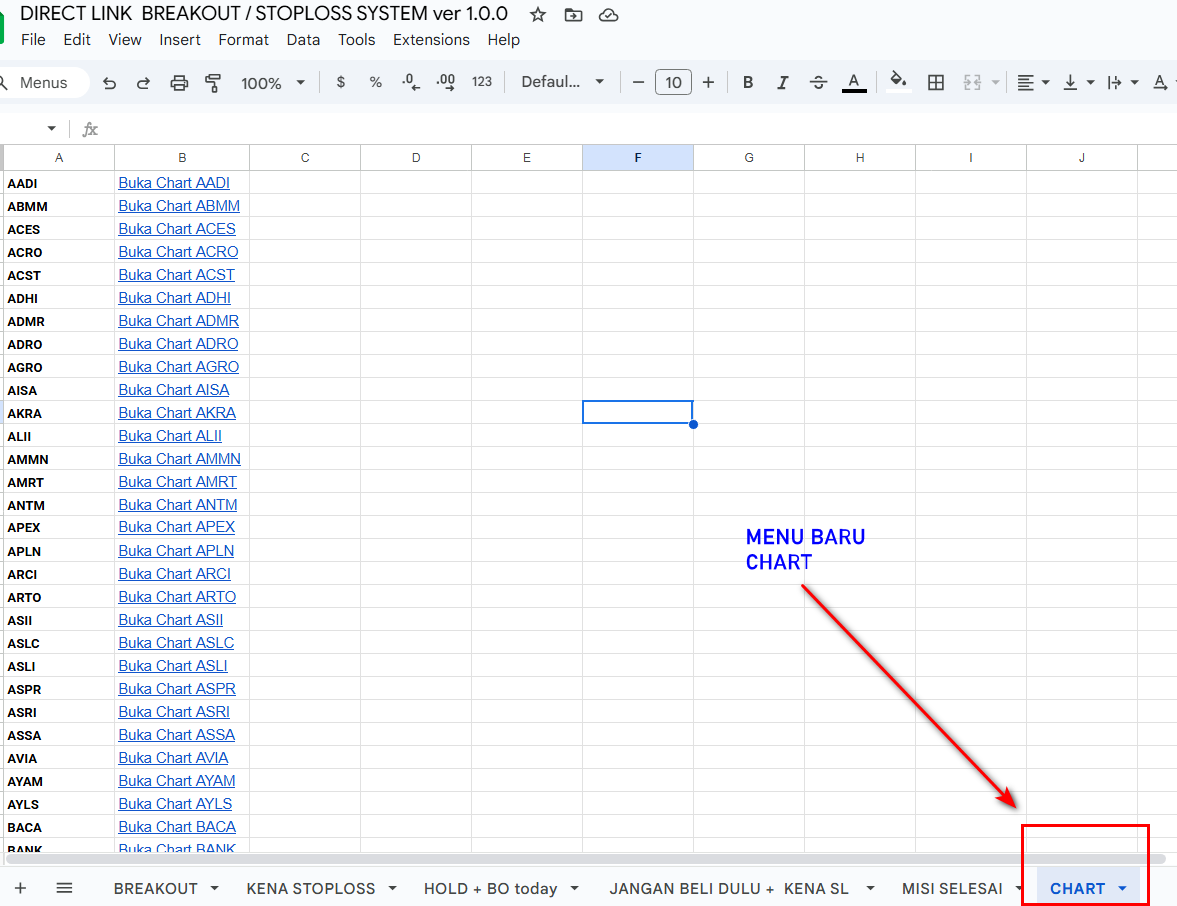The height and width of the screenshot is (906, 1177).
Task: Star this spreadsheet document
Action: pos(538,15)
